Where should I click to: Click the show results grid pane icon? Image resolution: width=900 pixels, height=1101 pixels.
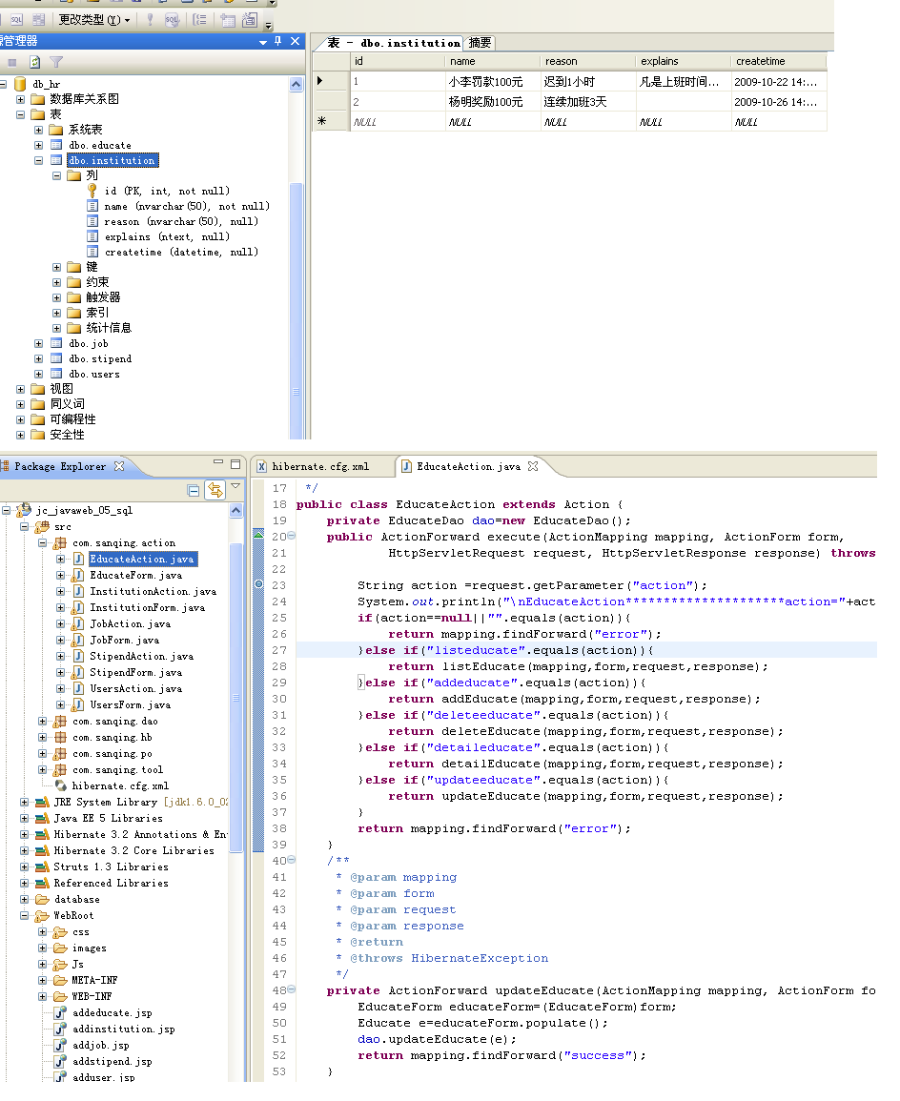click(39, 20)
